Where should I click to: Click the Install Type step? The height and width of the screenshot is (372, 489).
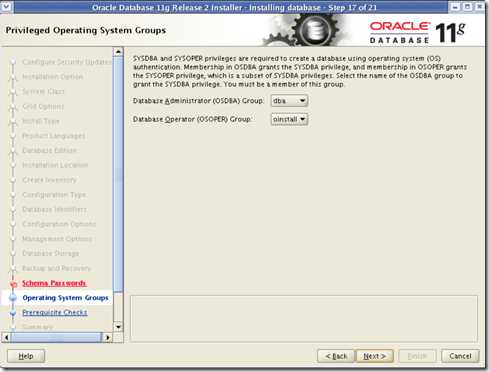41,121
